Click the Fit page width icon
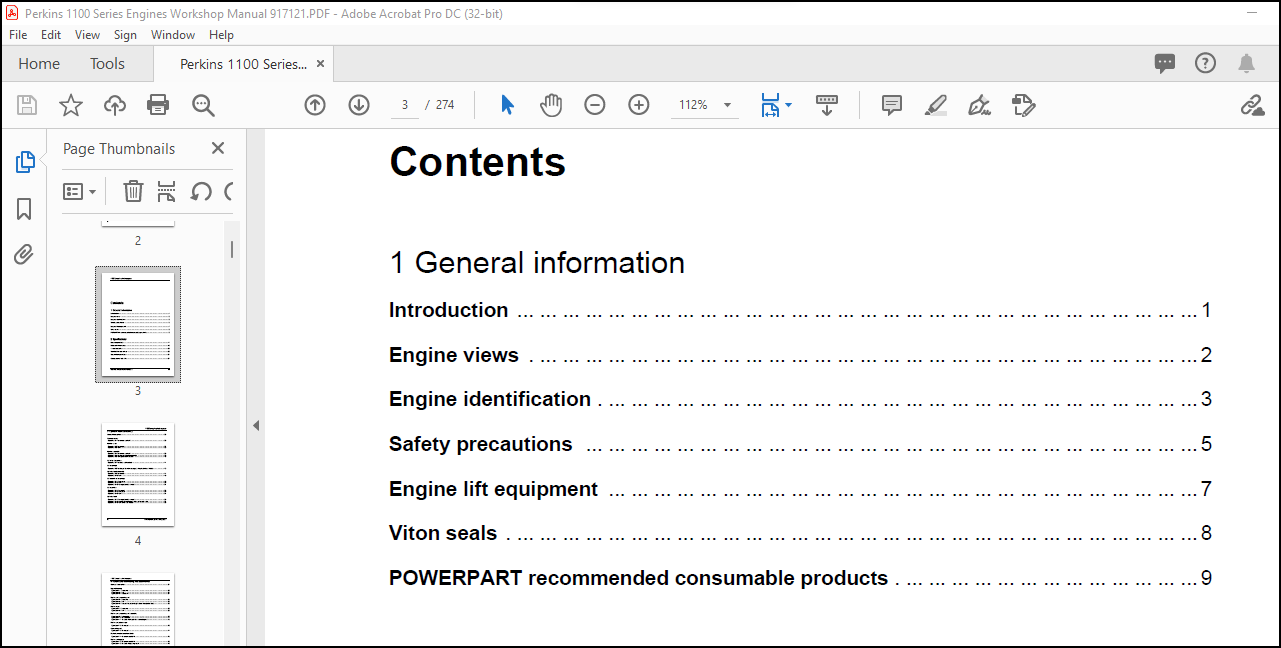Viewport: 1281px width, 648px height. pos(770,105)
